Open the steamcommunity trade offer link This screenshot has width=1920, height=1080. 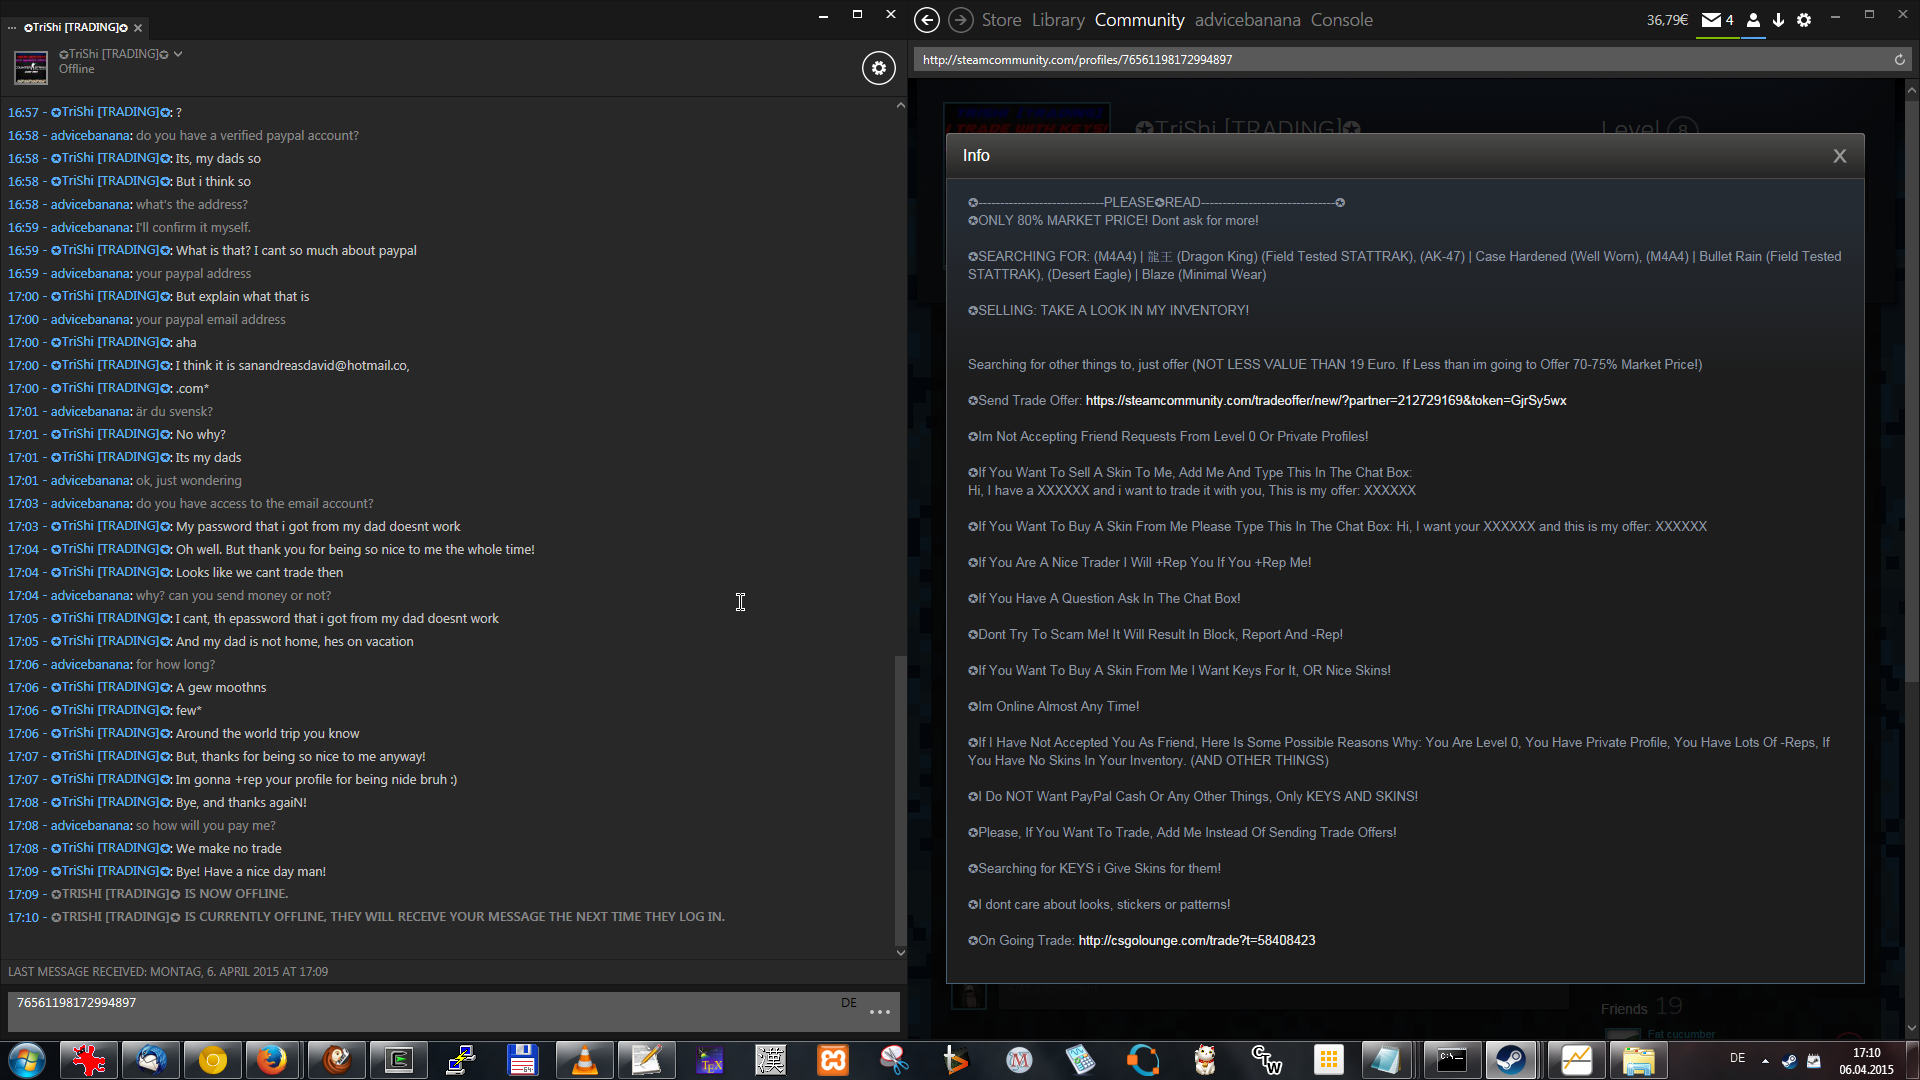[x=1325, y=401]
